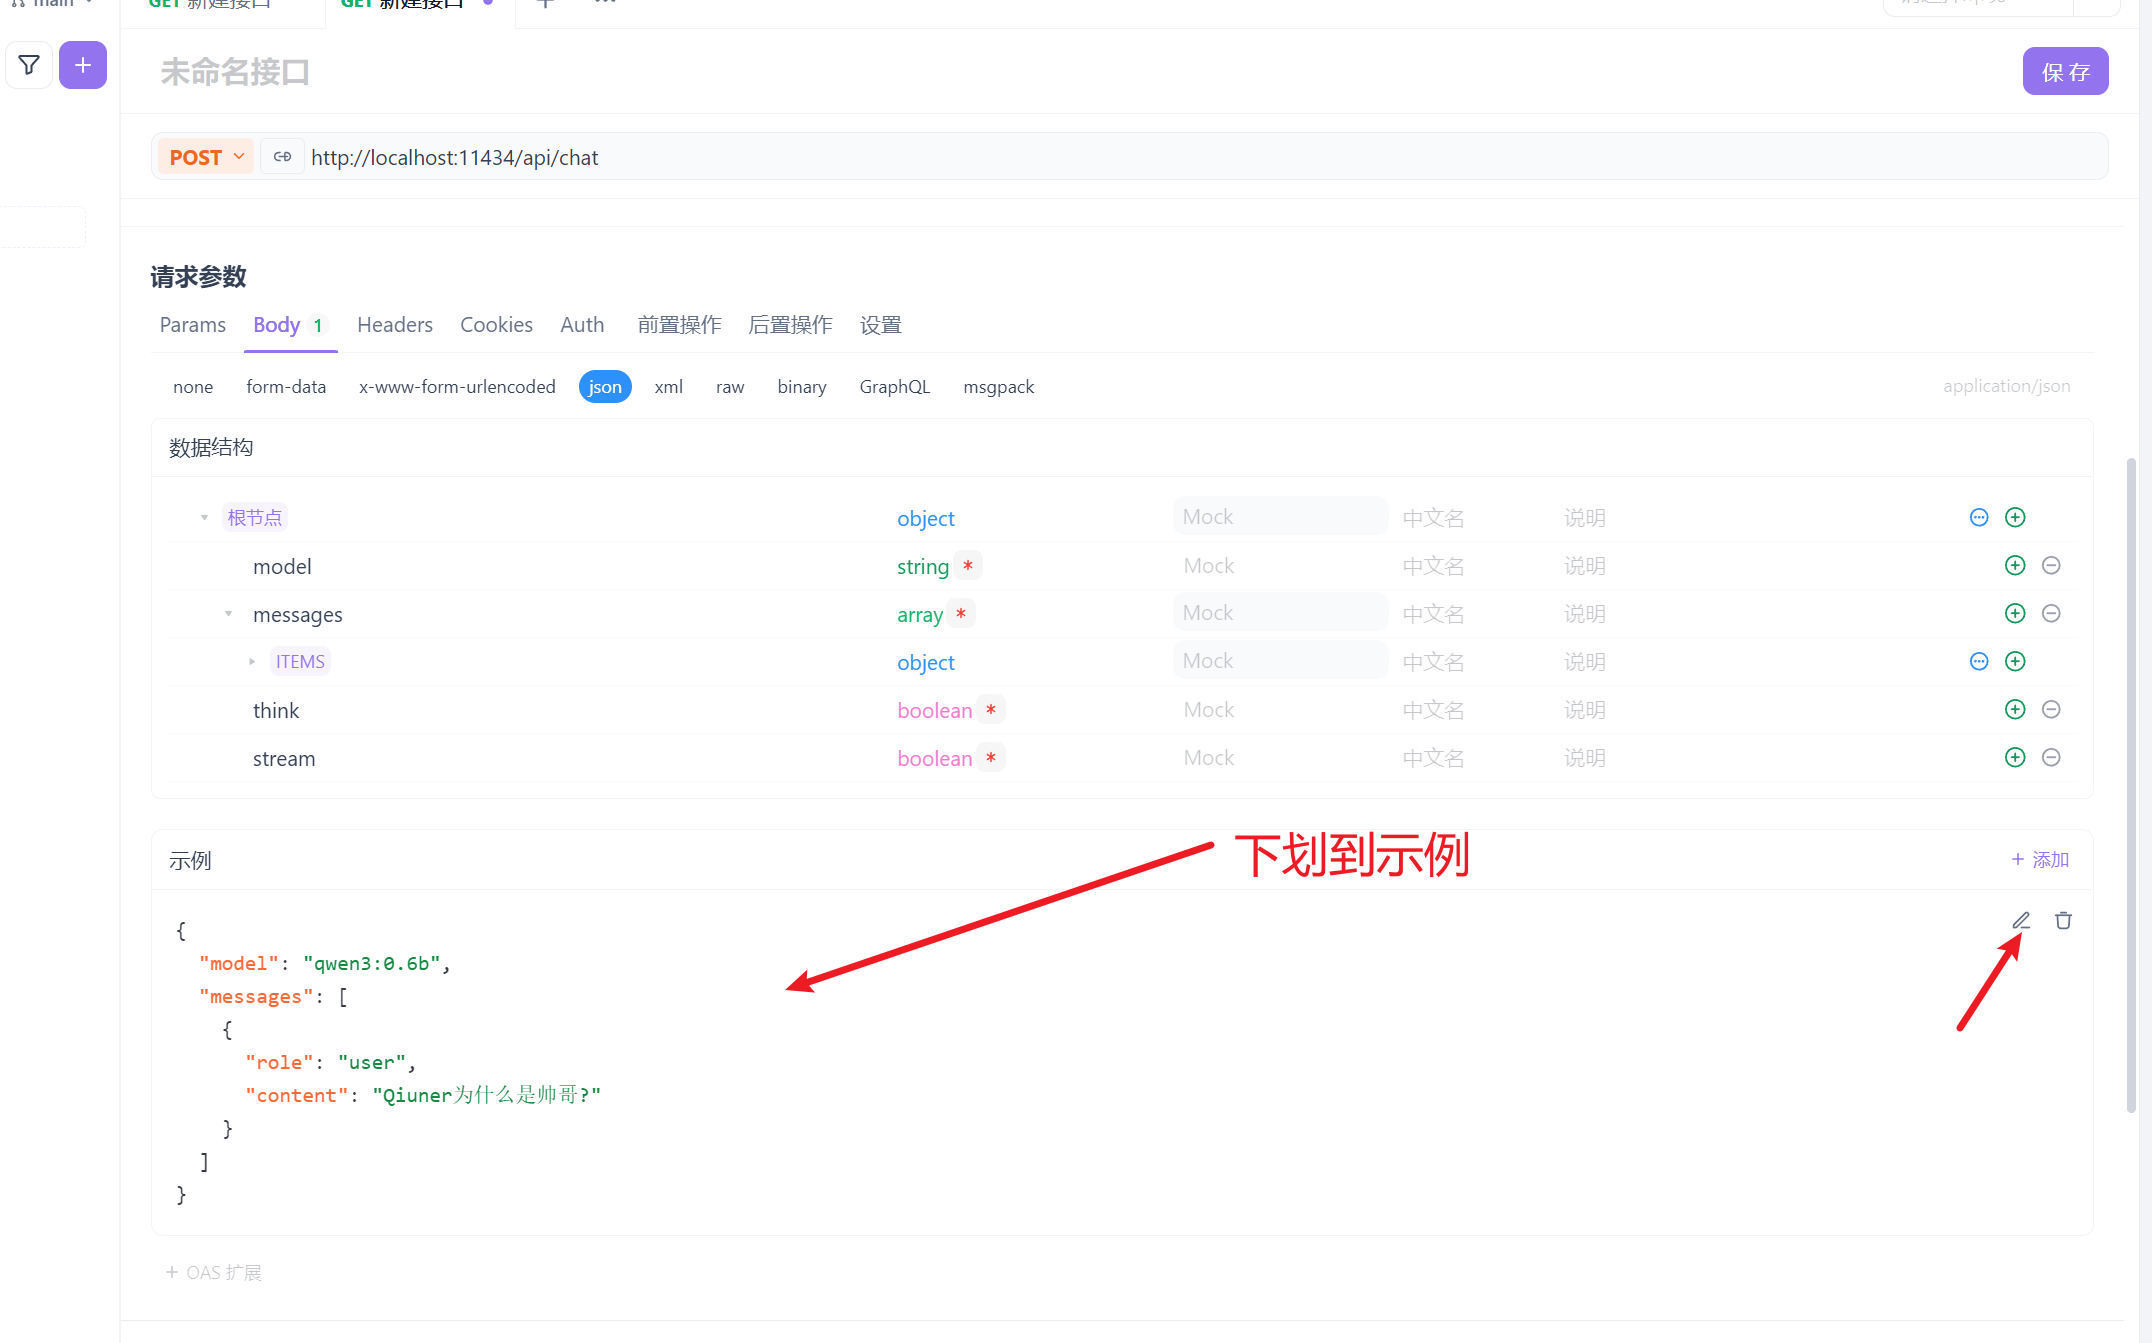The height and width of the screenshot is (1343, 2152).
Task: Click the purple plus add button
Action: (83, 65)
